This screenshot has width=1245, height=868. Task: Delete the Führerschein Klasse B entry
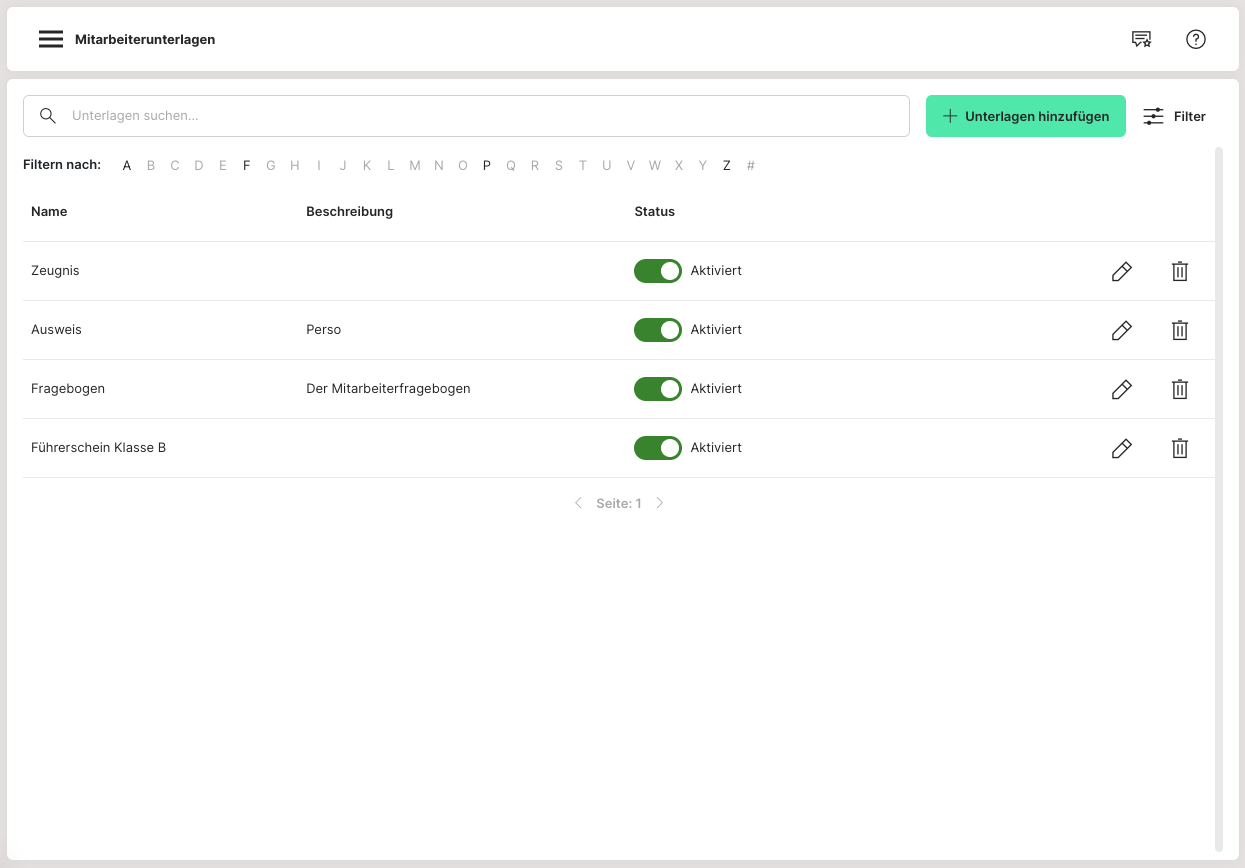click(x=1180, y=448)
